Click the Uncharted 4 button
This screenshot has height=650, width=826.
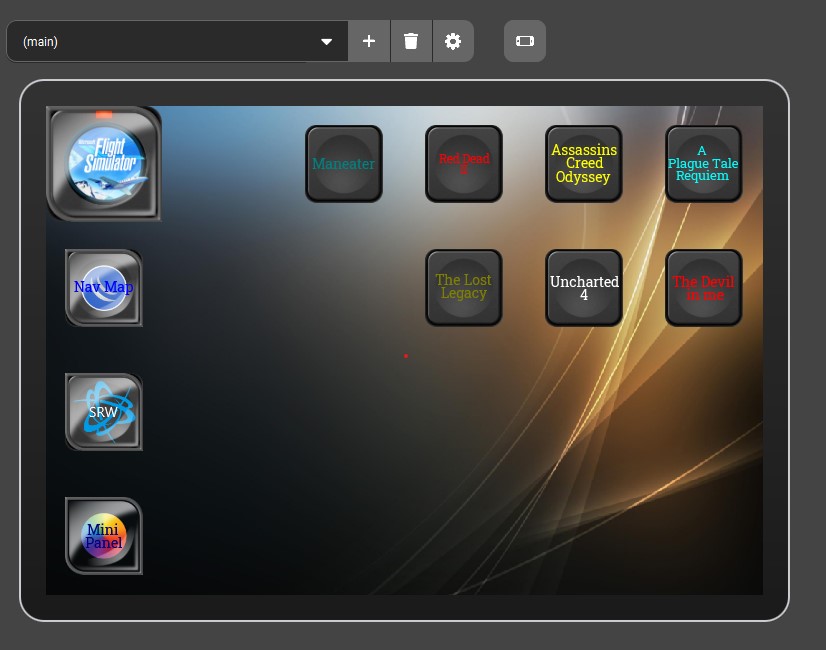point(584,288)
